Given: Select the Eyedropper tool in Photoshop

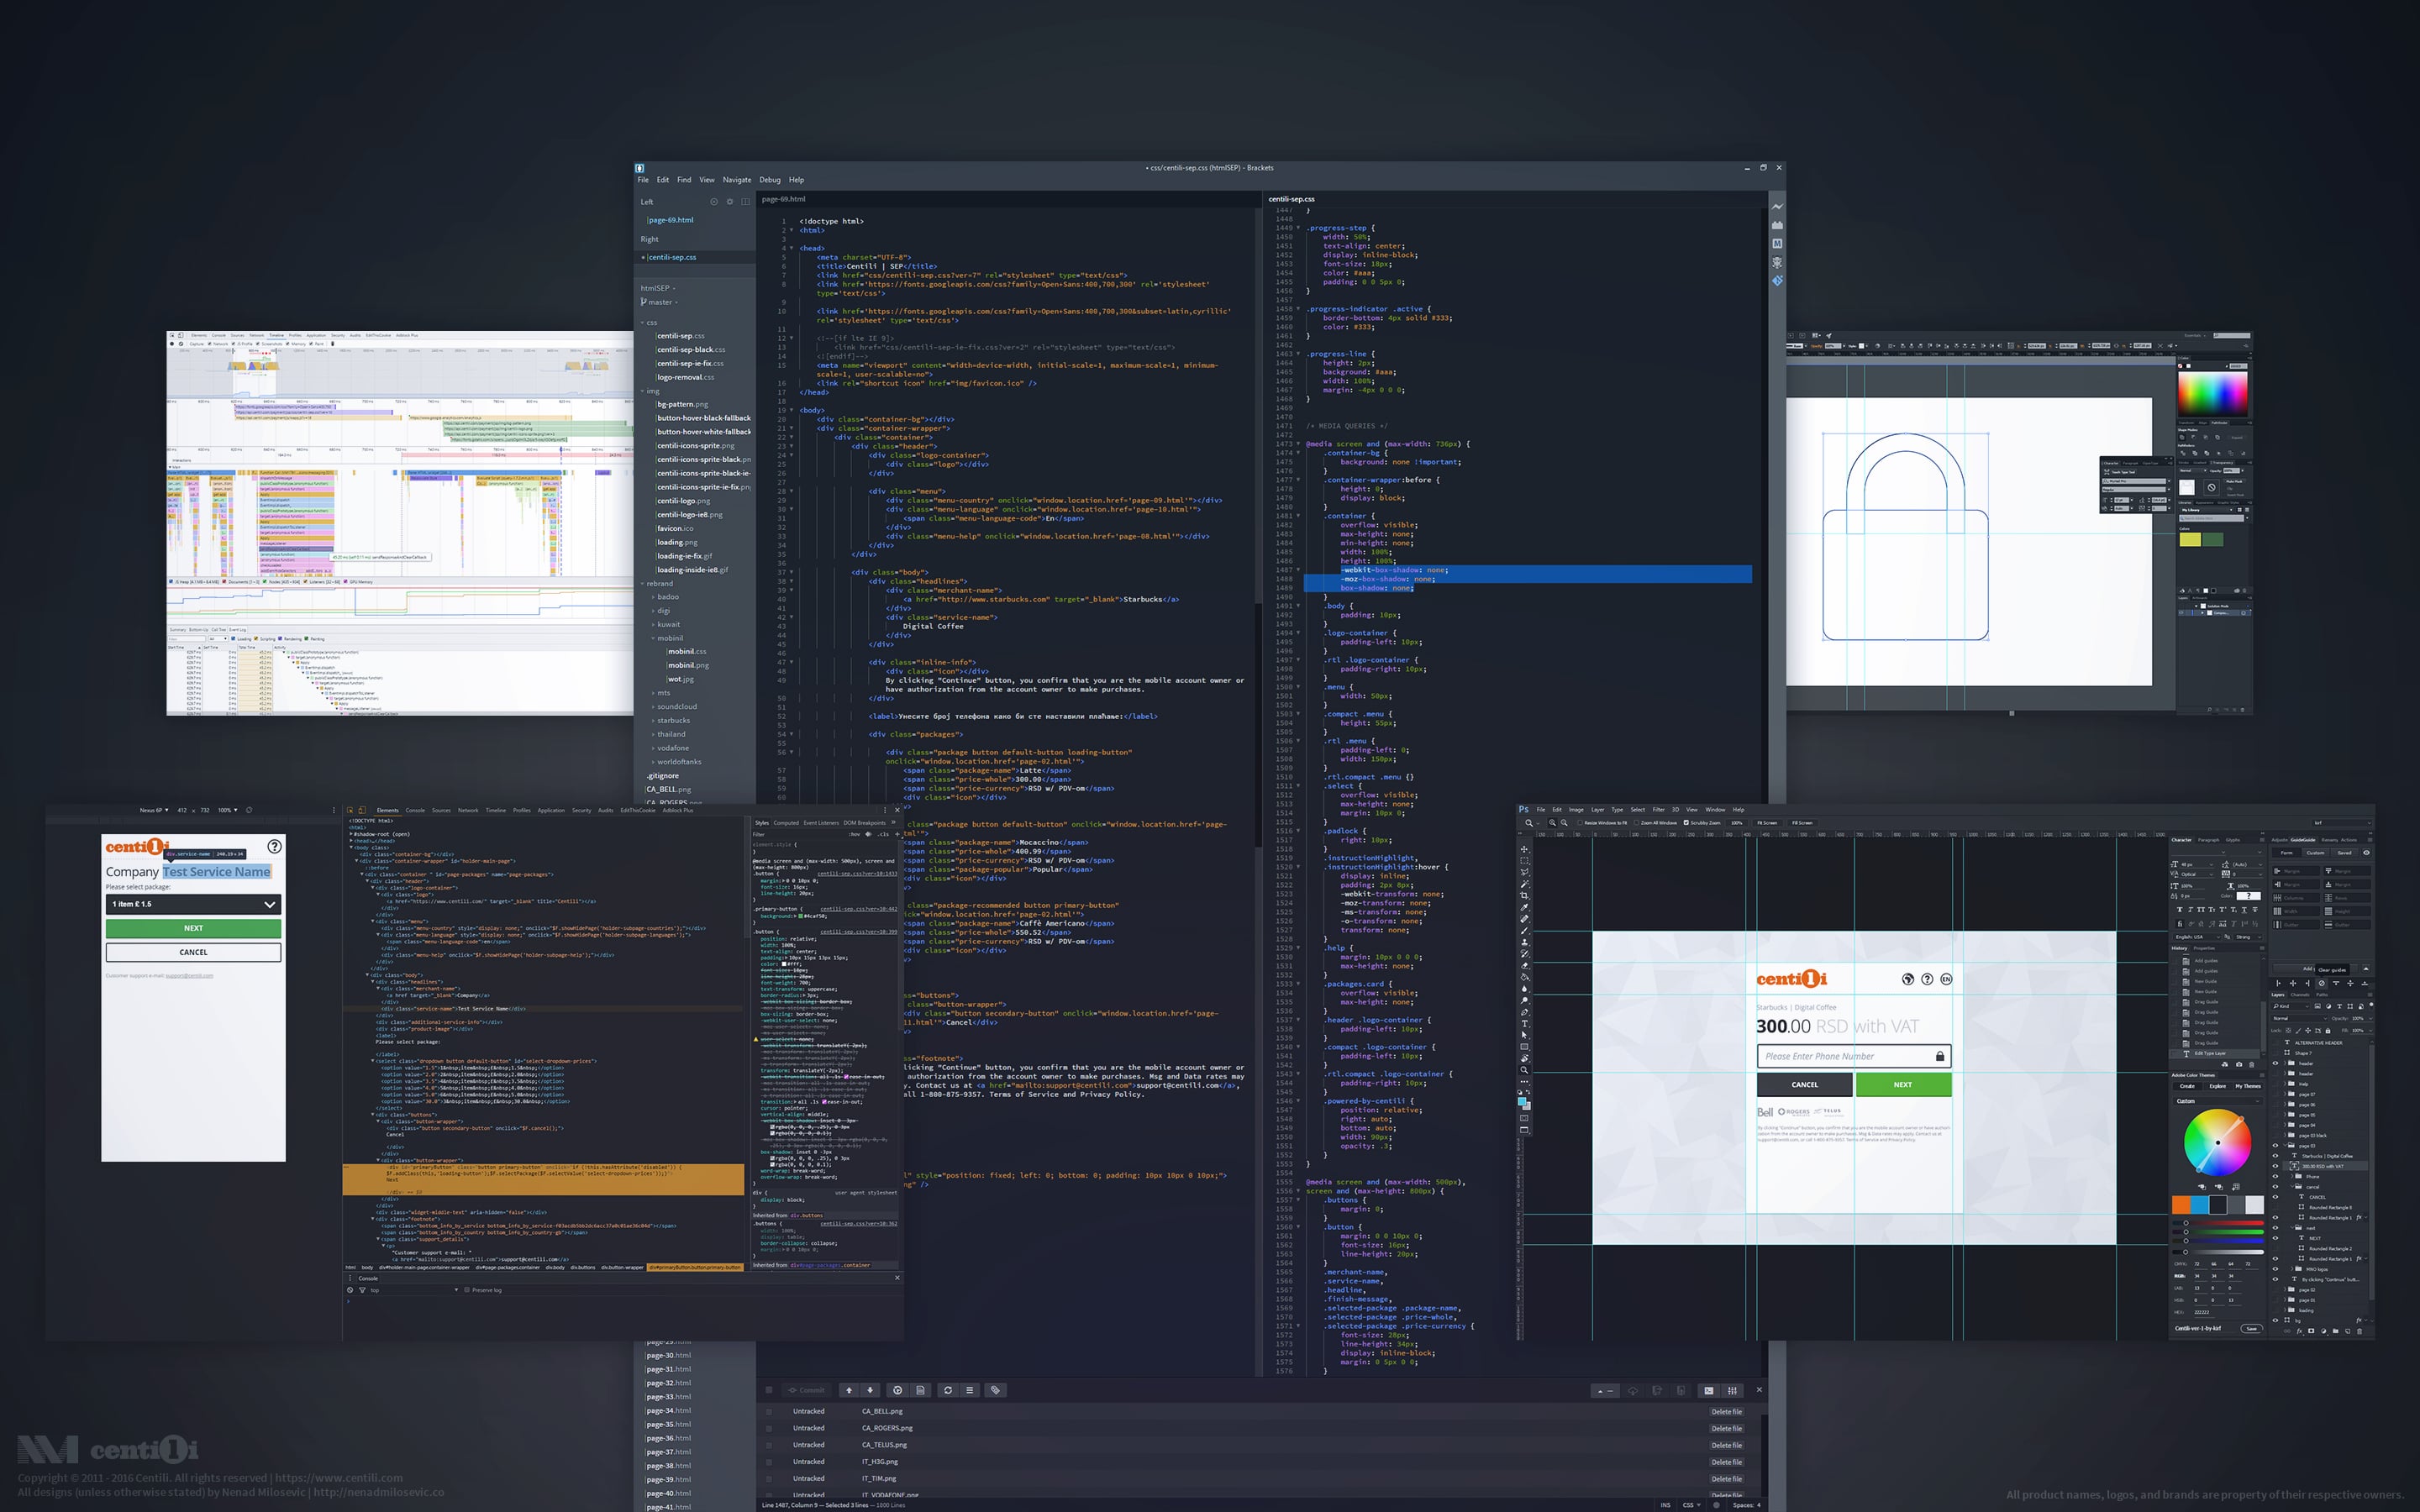Looking at the screenshot, I should point(1524,907).
